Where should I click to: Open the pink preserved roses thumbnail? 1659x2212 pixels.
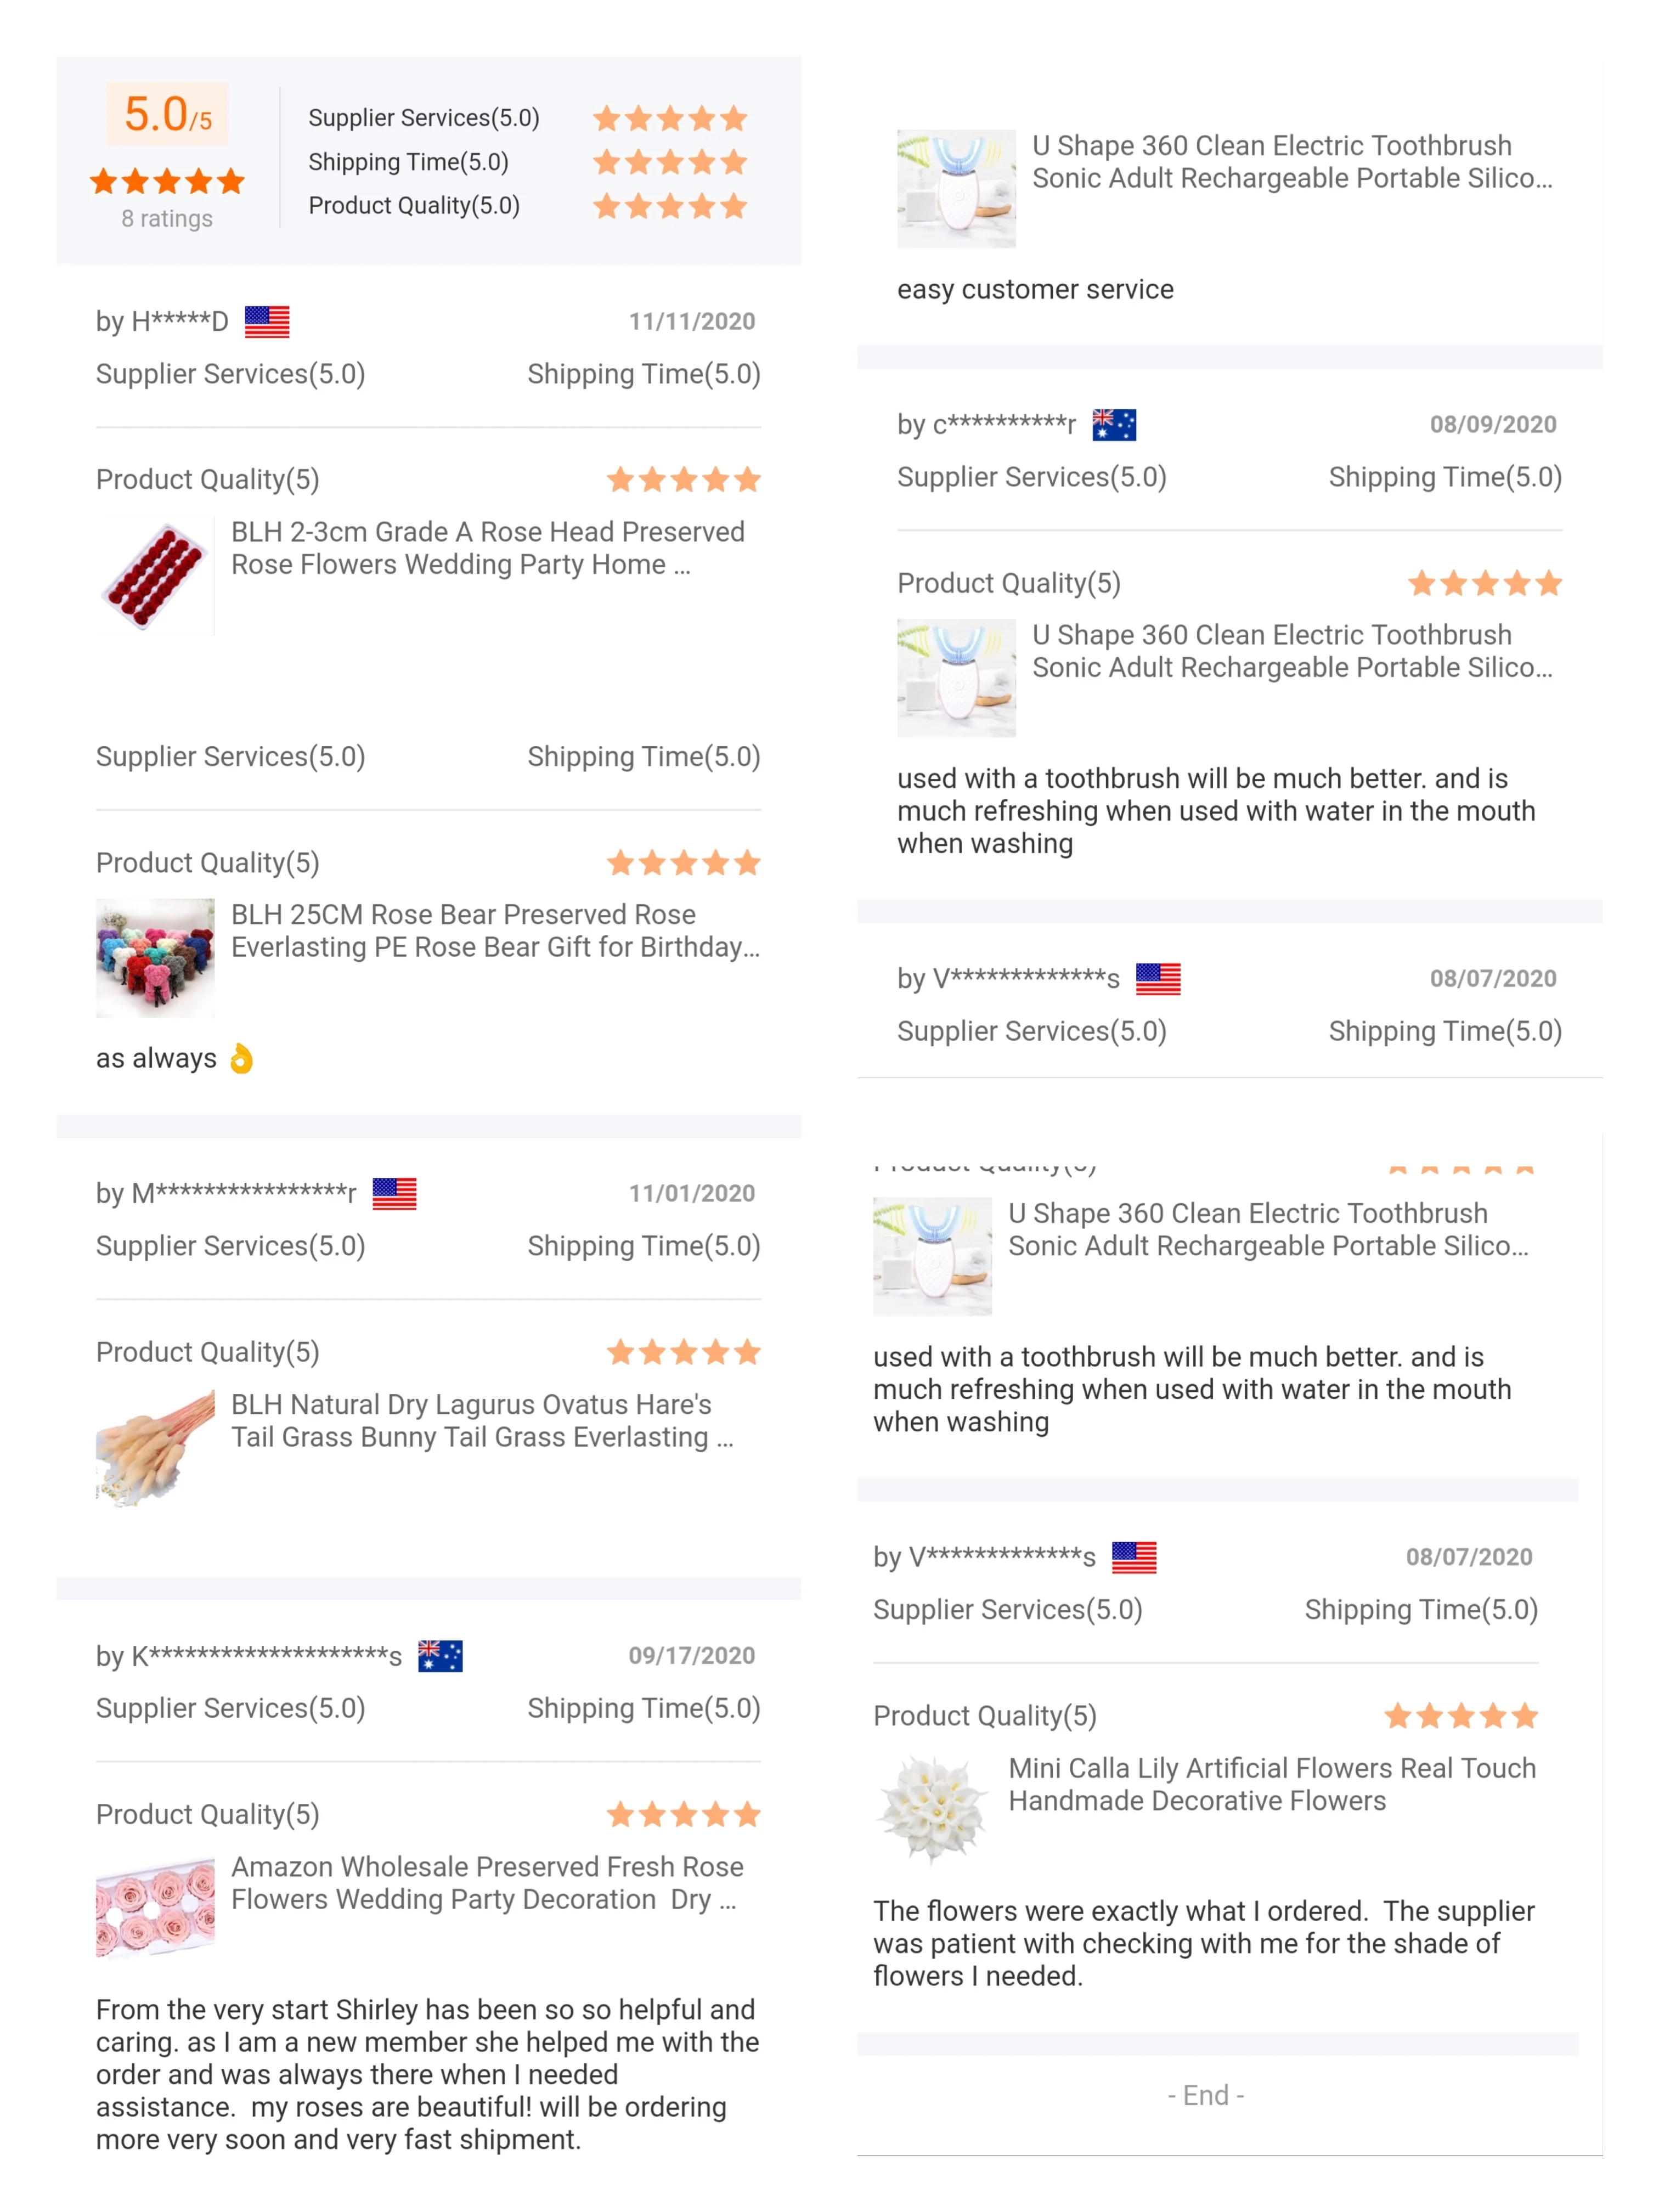pos(155,1907)
